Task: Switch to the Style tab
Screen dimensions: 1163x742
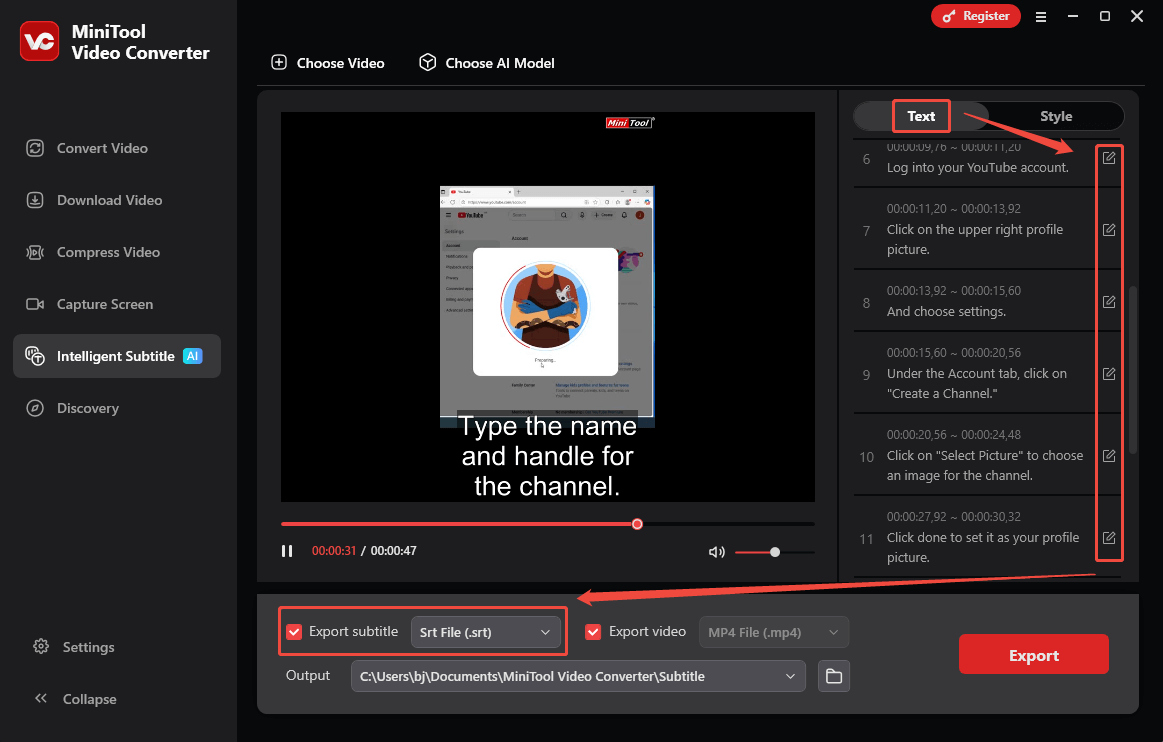Action: [x=1056, y=116]
